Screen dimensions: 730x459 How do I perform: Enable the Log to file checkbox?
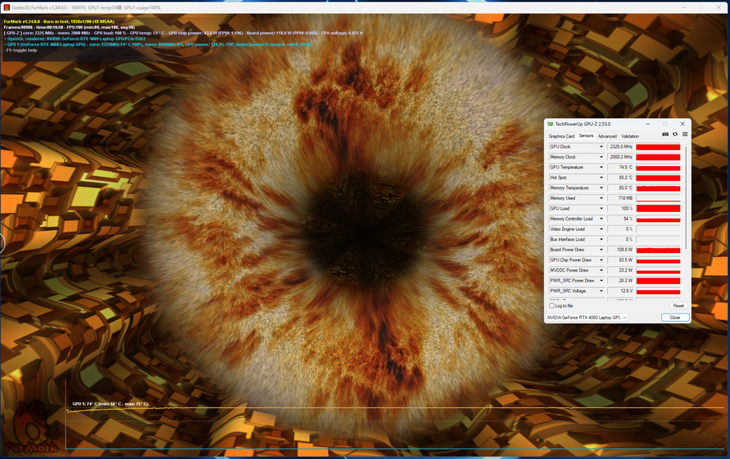(x=552, y=306)
